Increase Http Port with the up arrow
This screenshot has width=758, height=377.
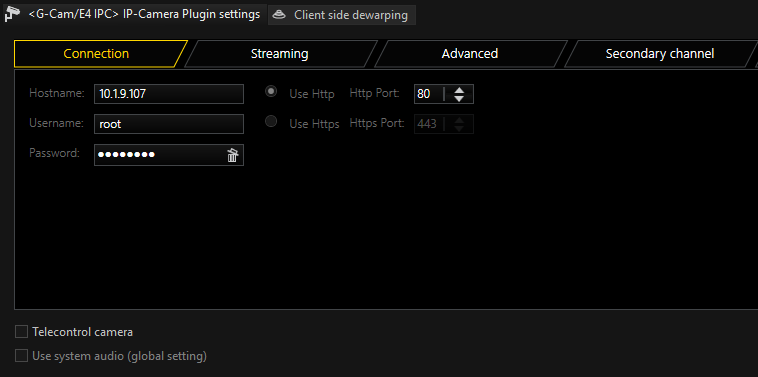pos(459,90)
